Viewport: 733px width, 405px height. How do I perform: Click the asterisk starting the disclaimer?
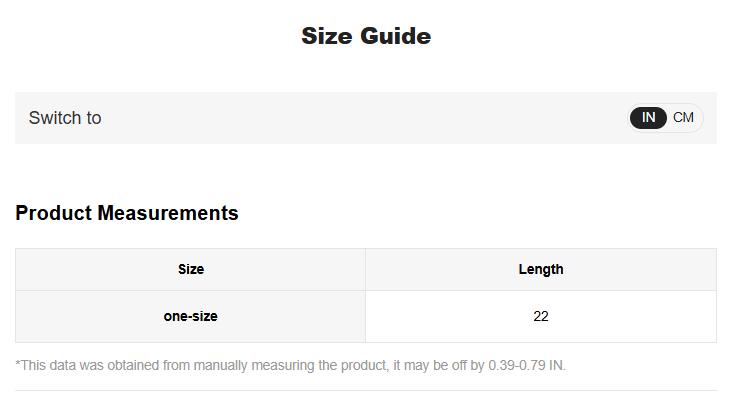(x=18, y=364)
